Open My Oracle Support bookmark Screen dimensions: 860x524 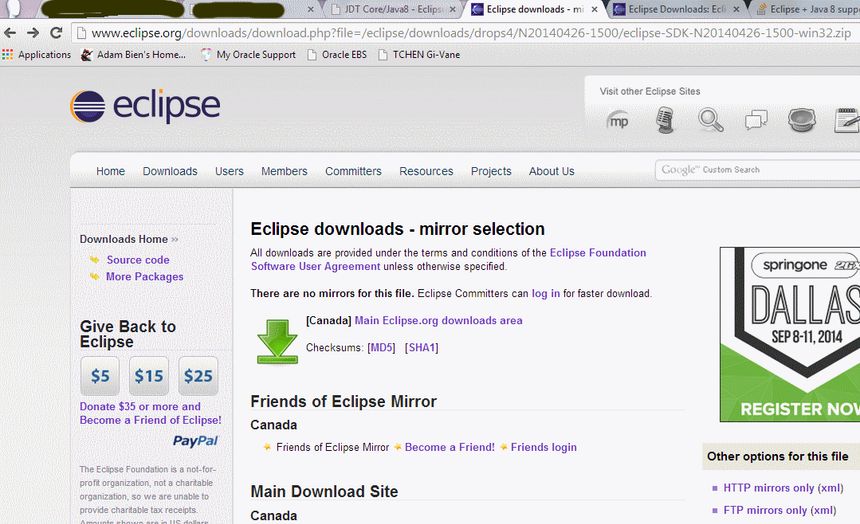pyautogui.click(x=255, y=55)
